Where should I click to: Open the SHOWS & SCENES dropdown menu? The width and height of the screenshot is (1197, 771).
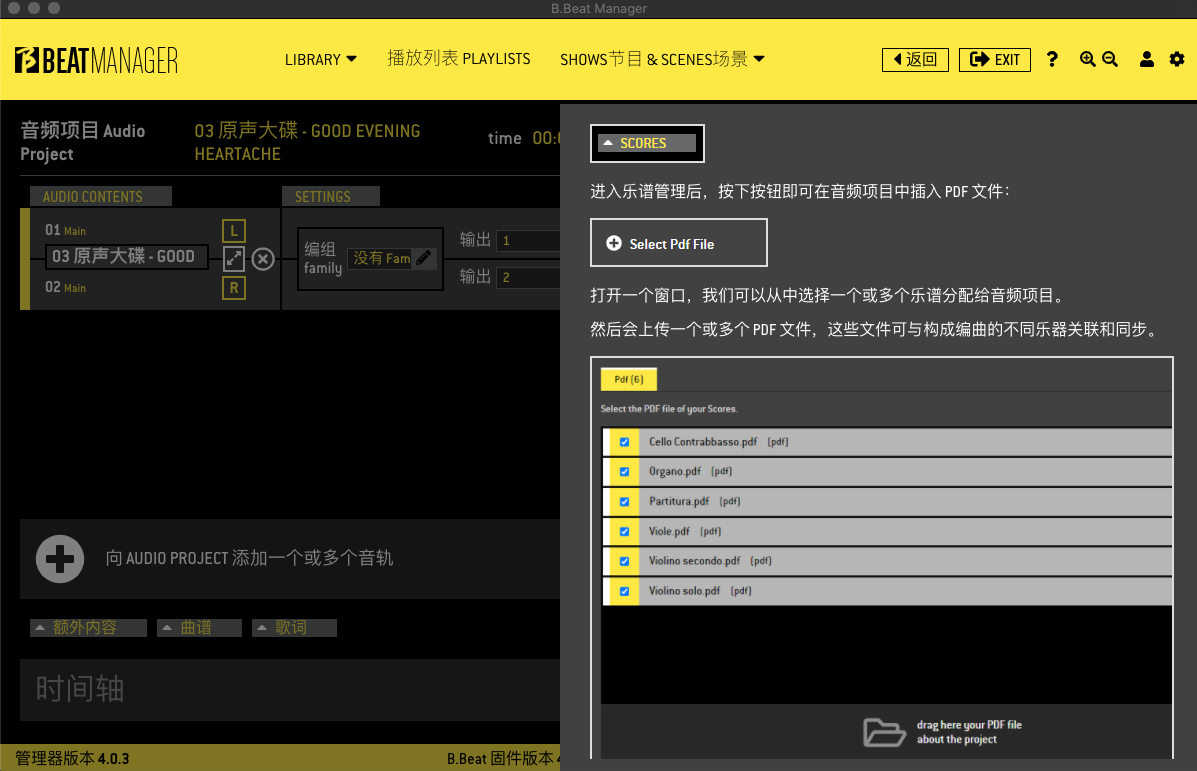[662, 60]
